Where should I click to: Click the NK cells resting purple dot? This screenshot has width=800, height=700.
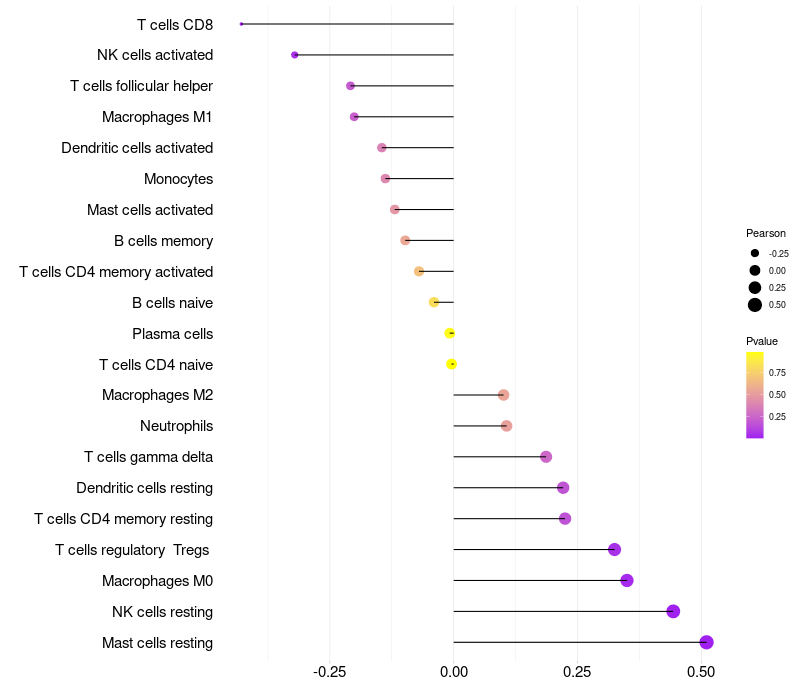[x=673, y=611]
